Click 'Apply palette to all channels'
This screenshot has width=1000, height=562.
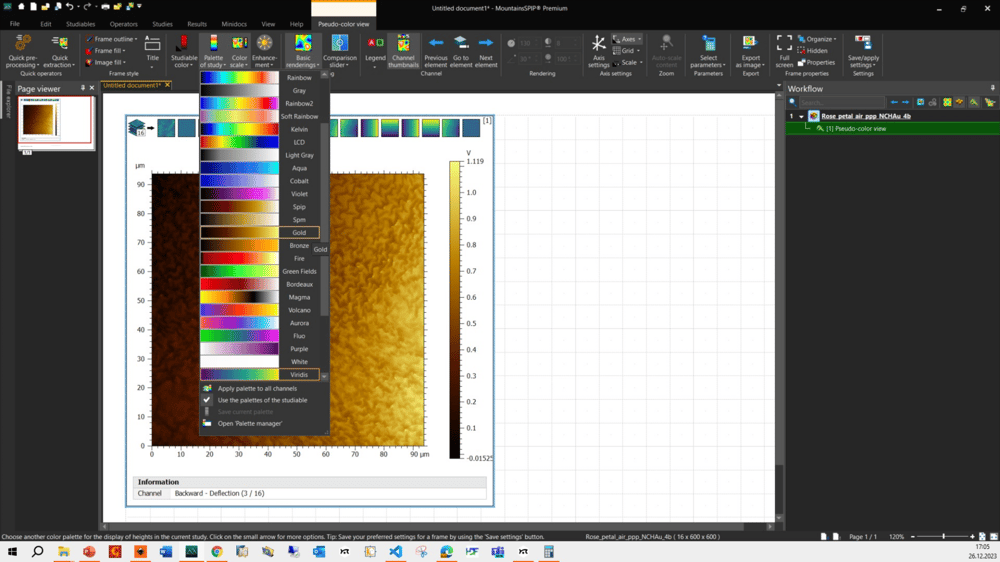(257, 388)
